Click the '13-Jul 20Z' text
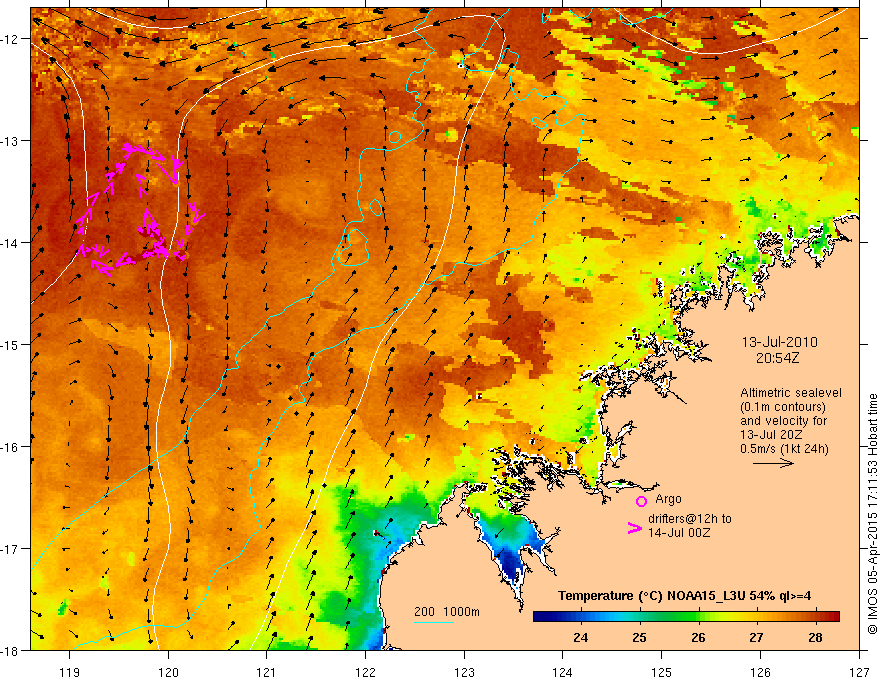Viewport: 880px width, 680px height. (x=771, y=435)
